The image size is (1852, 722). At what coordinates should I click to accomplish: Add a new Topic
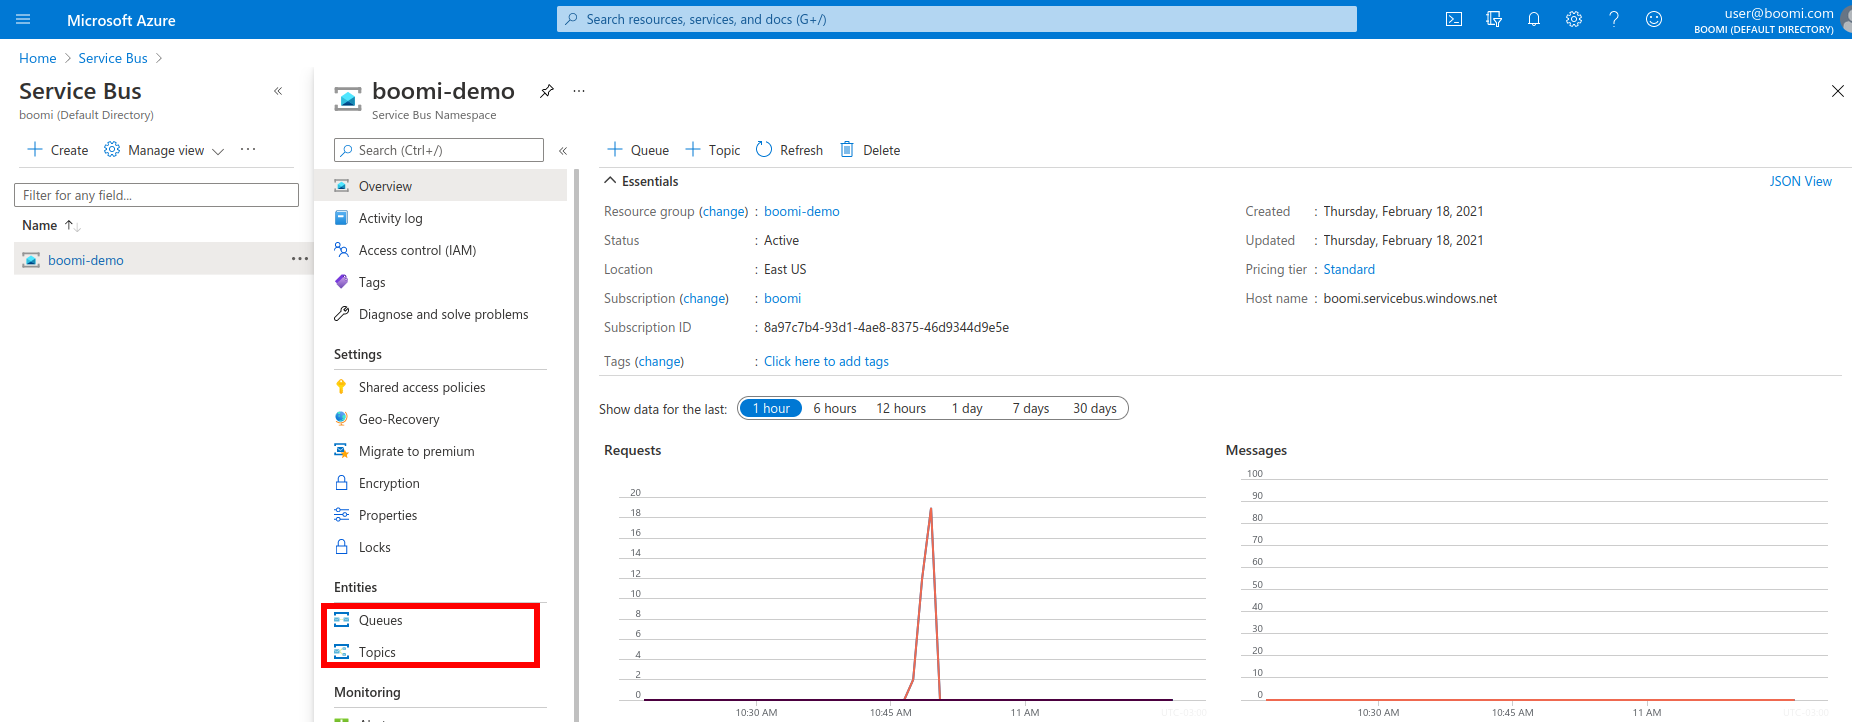click(x=713, y=150)
